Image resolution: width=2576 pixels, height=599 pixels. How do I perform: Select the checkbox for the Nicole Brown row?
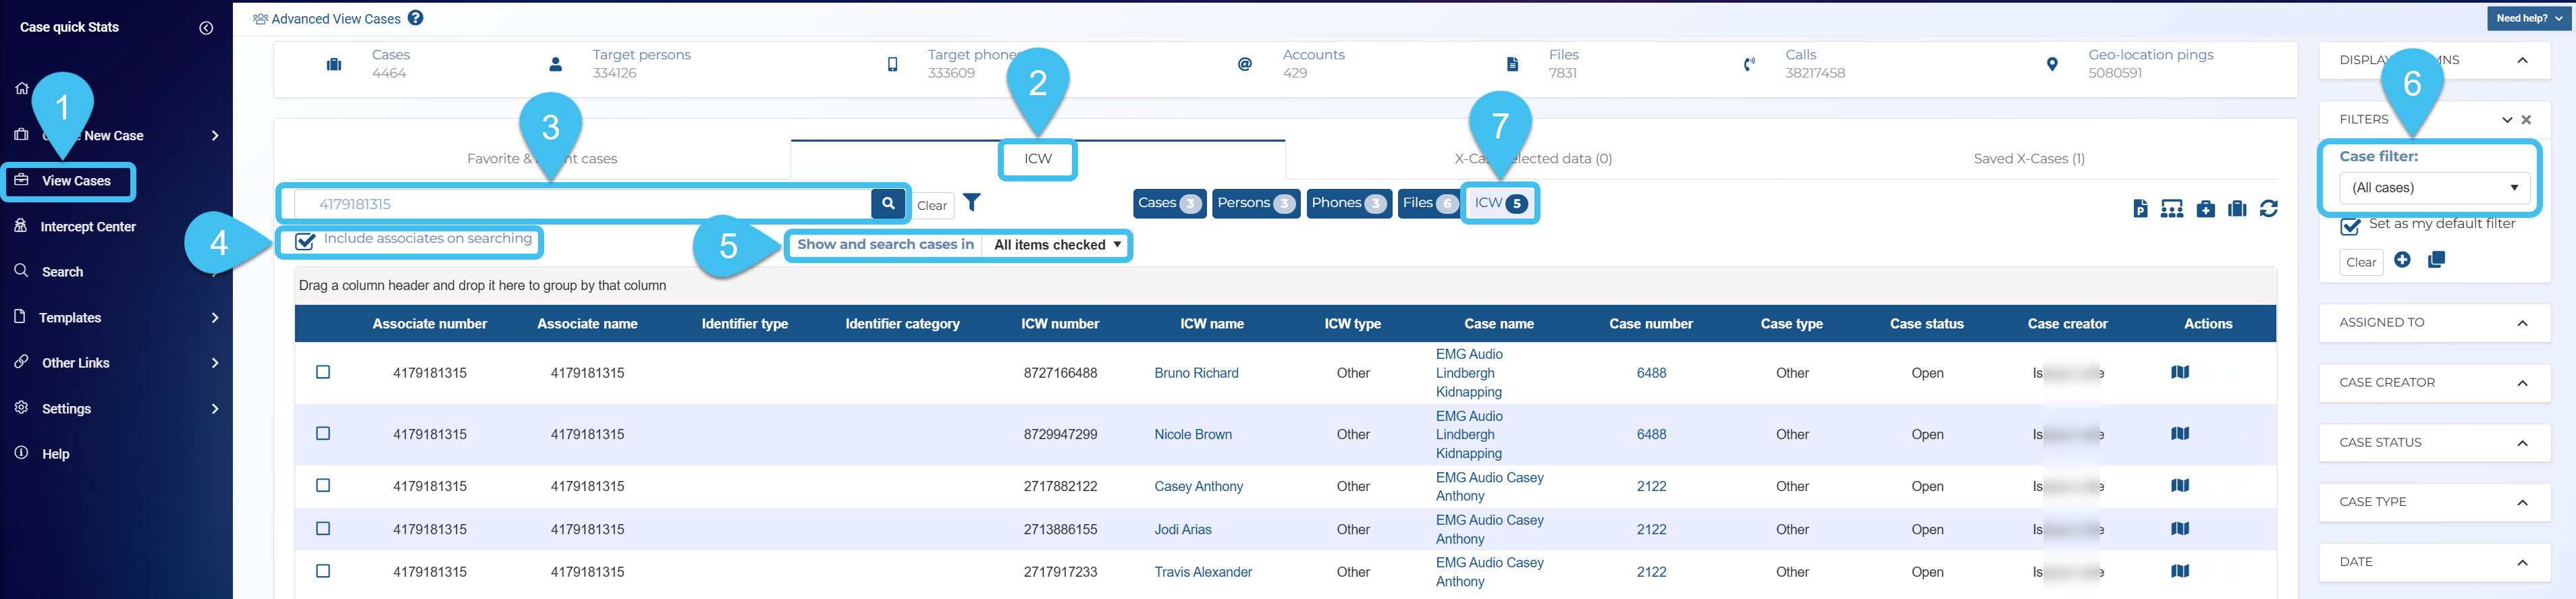(323, 434)
